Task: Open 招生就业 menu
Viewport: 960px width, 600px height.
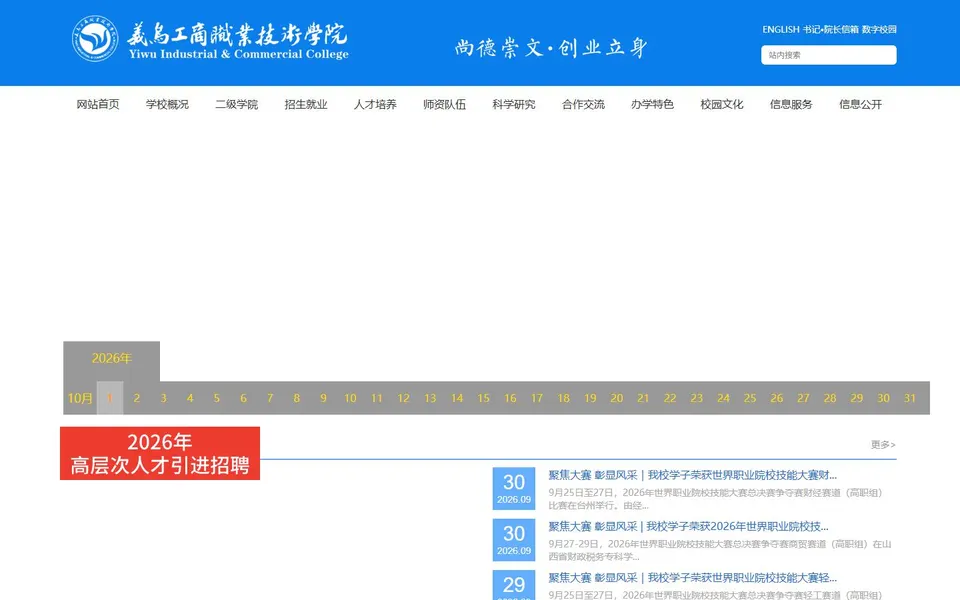Action: coord(306,104)
